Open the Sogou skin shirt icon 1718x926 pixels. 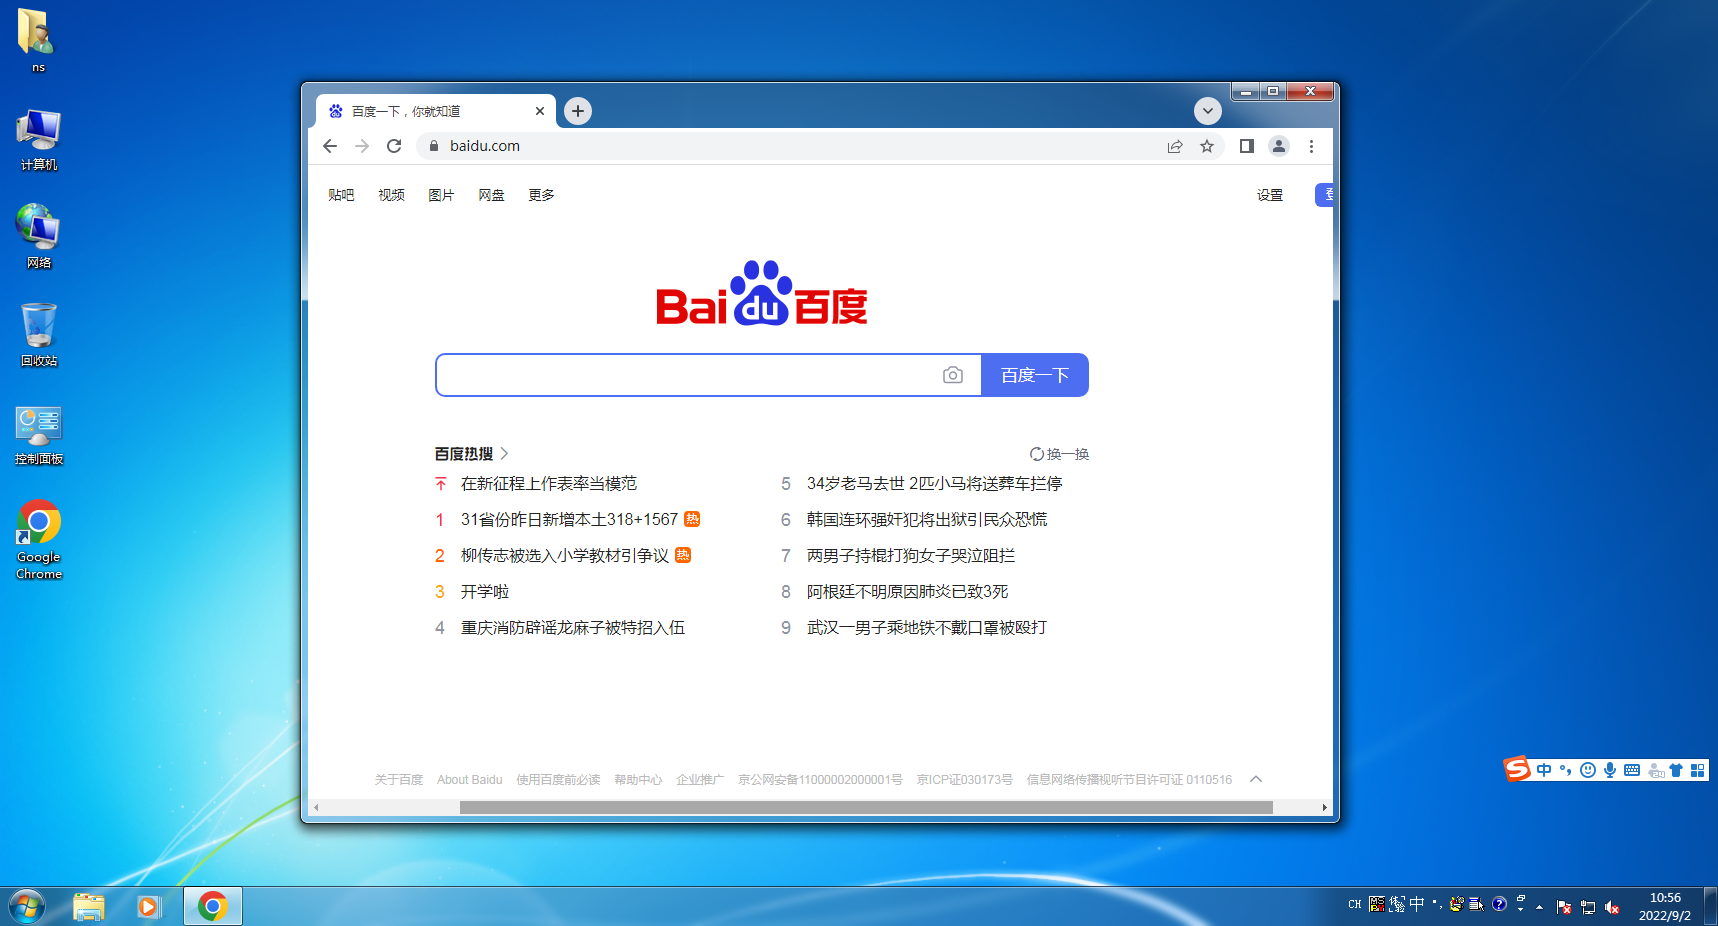[x=1676, y=770]
